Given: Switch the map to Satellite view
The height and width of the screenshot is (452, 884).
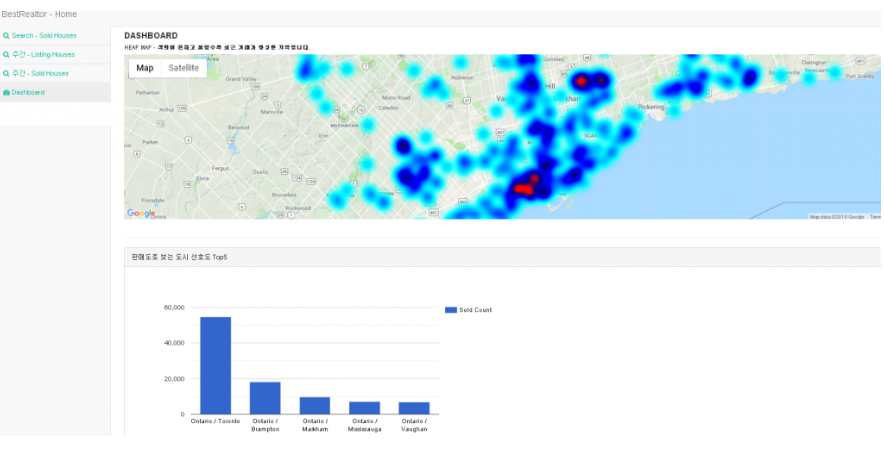Looking at the screenshot, I should [x=183, y=68].
